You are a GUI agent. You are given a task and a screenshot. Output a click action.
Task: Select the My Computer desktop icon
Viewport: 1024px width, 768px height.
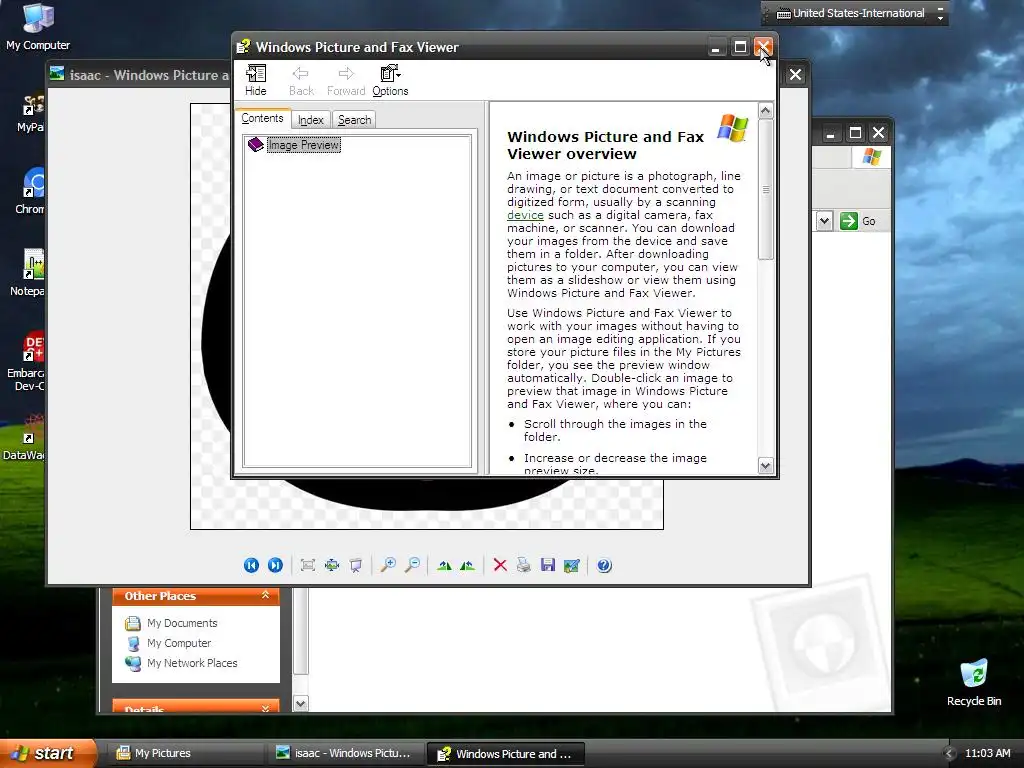point(38,26)
